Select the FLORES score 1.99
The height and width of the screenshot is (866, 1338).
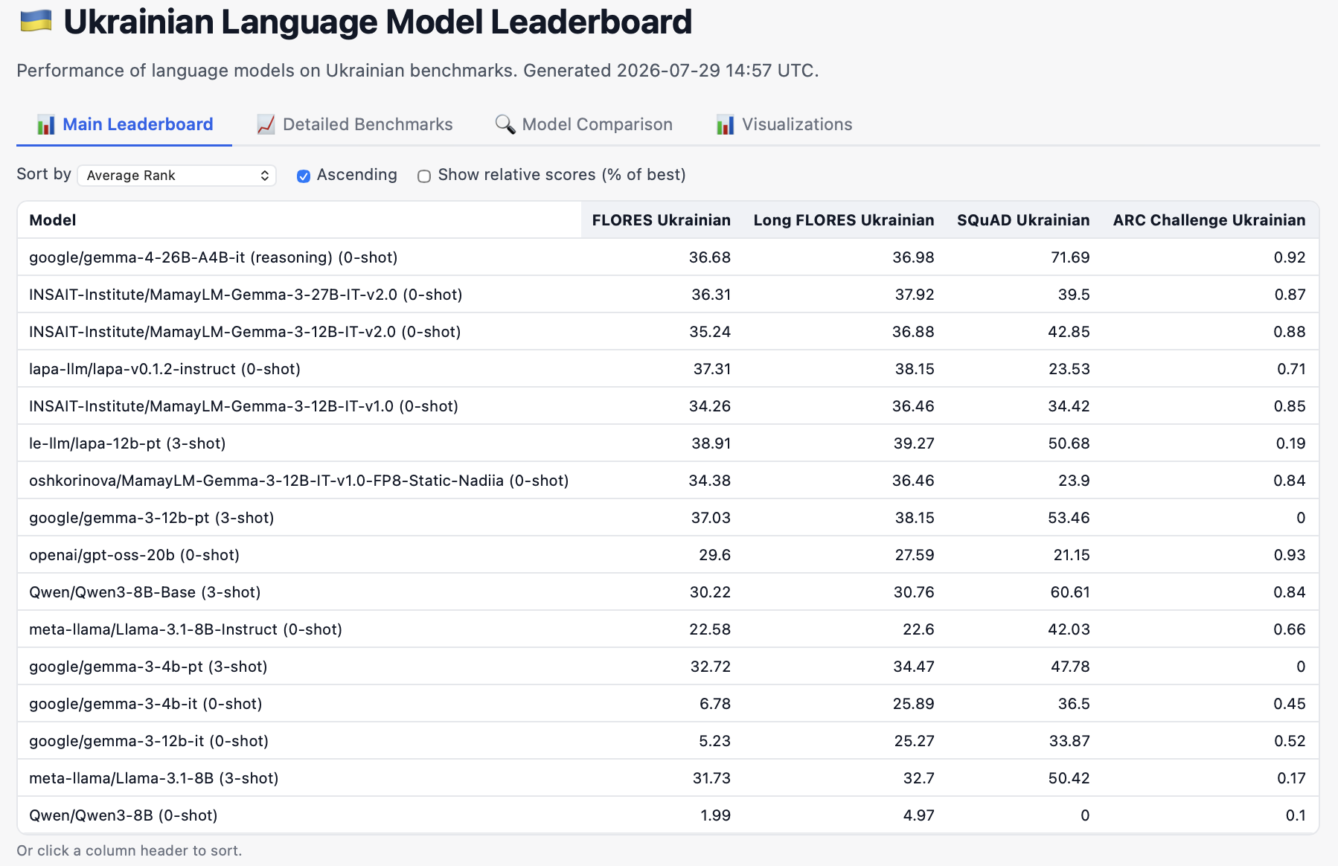pos(716,815)
